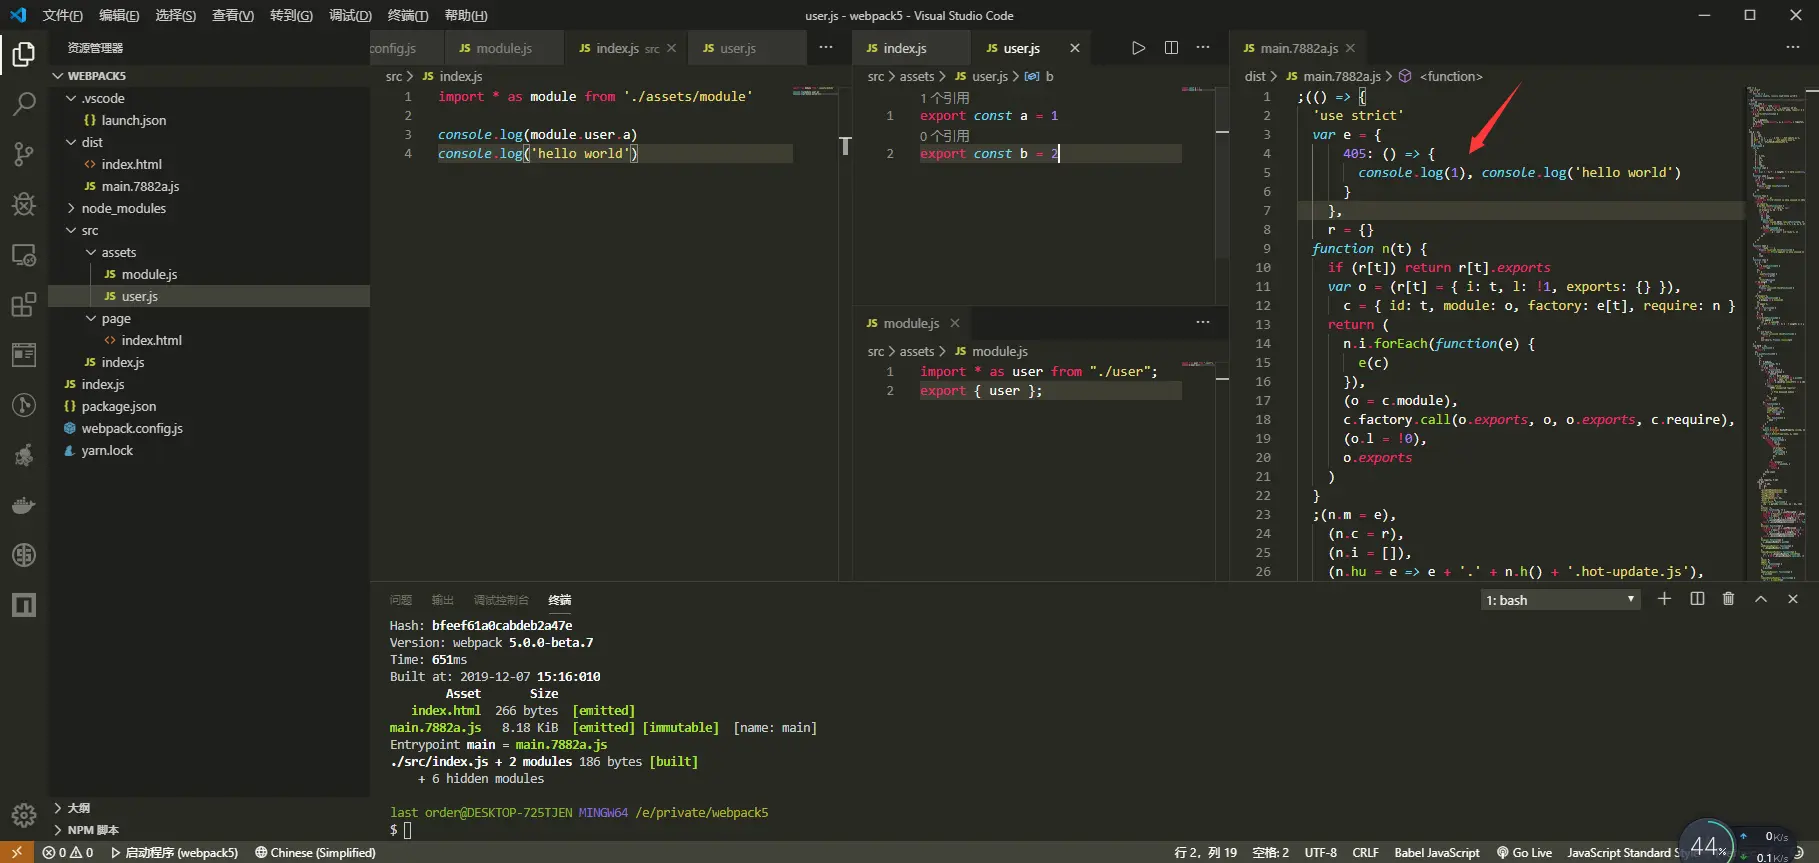Switch to the 问题 panel tab

click(x=401, y=600)
